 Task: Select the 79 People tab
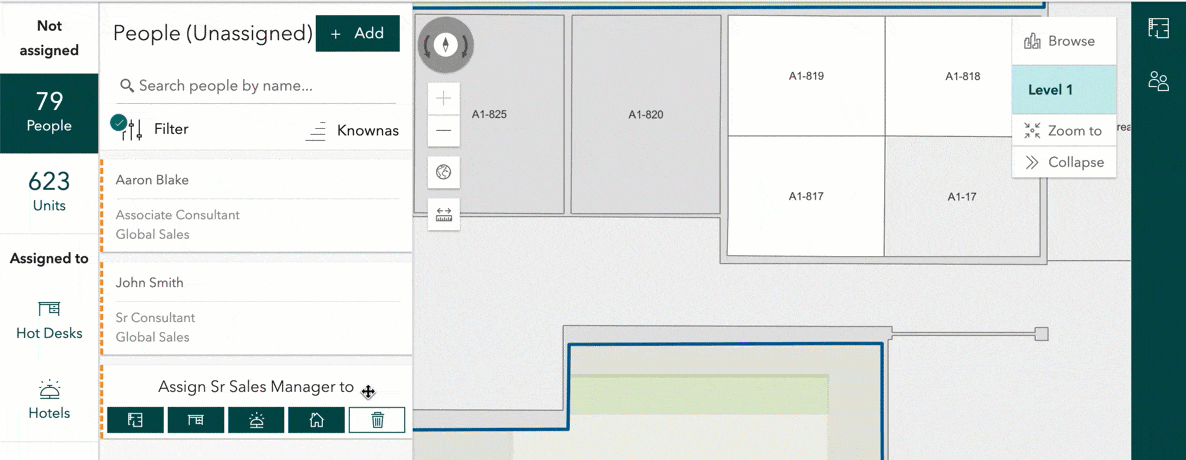[x=49, y=113]
